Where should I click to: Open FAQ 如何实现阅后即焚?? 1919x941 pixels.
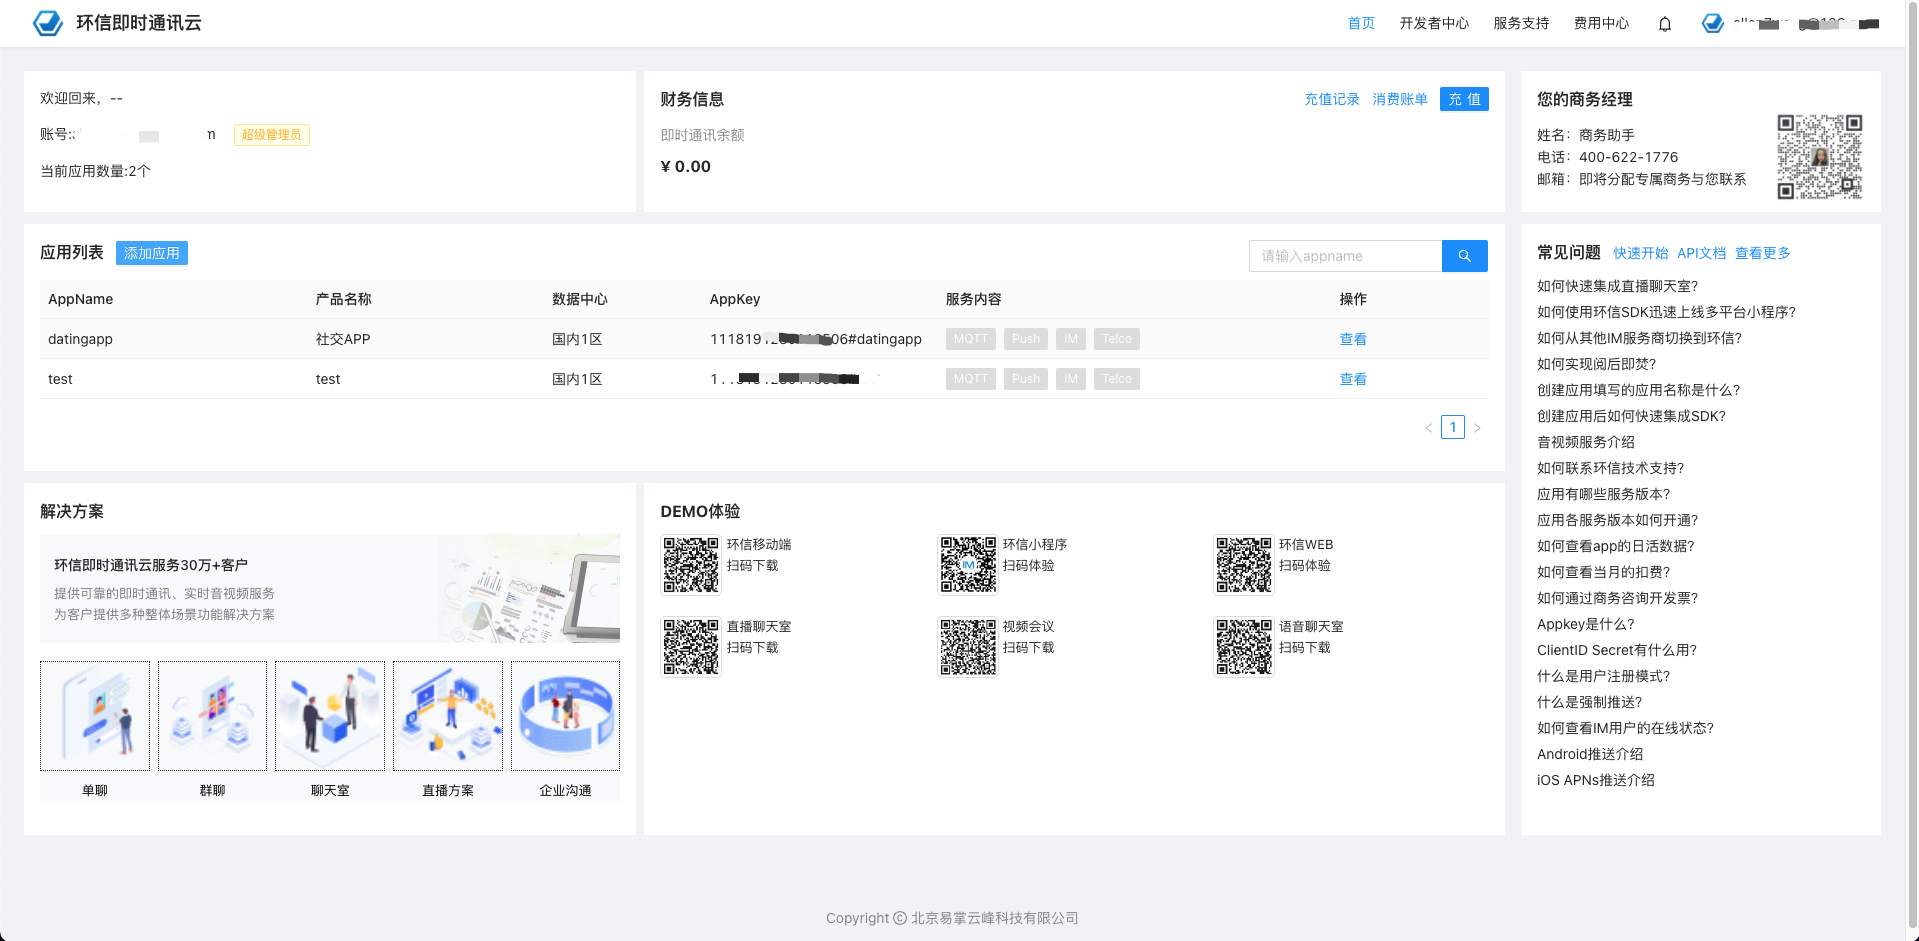pos(1596,364)
